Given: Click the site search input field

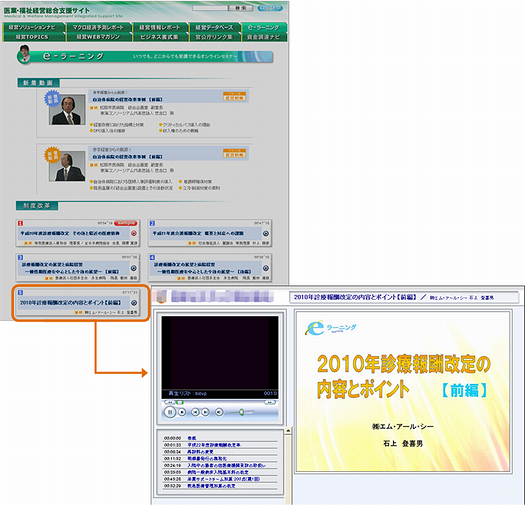Looking at the screenshot, I should pos(210,8).
